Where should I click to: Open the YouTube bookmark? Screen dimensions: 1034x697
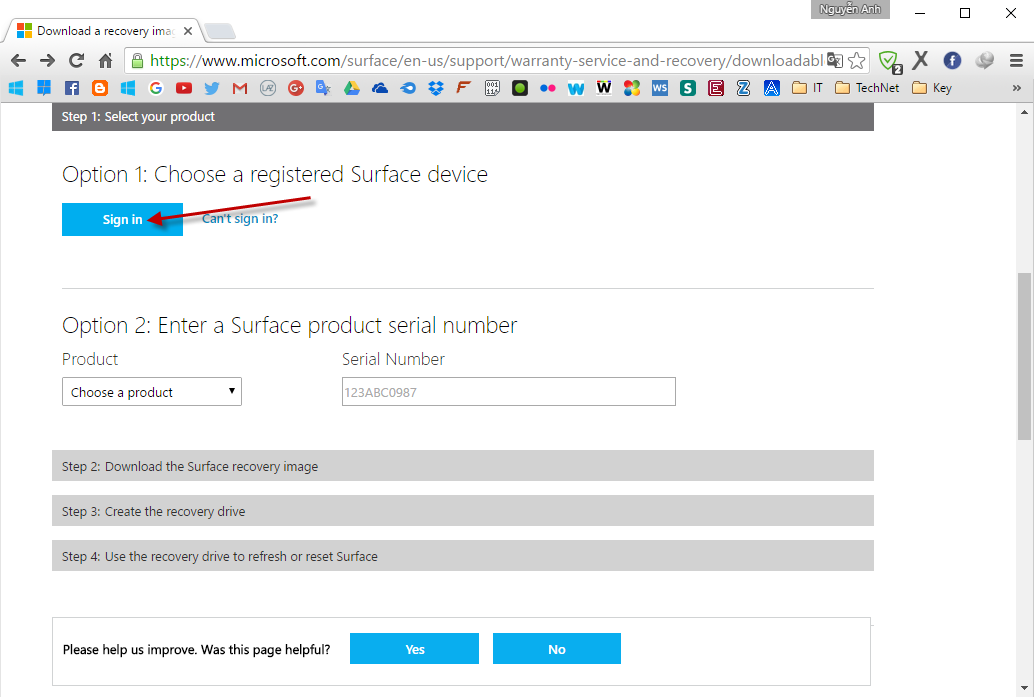(184, 88)
